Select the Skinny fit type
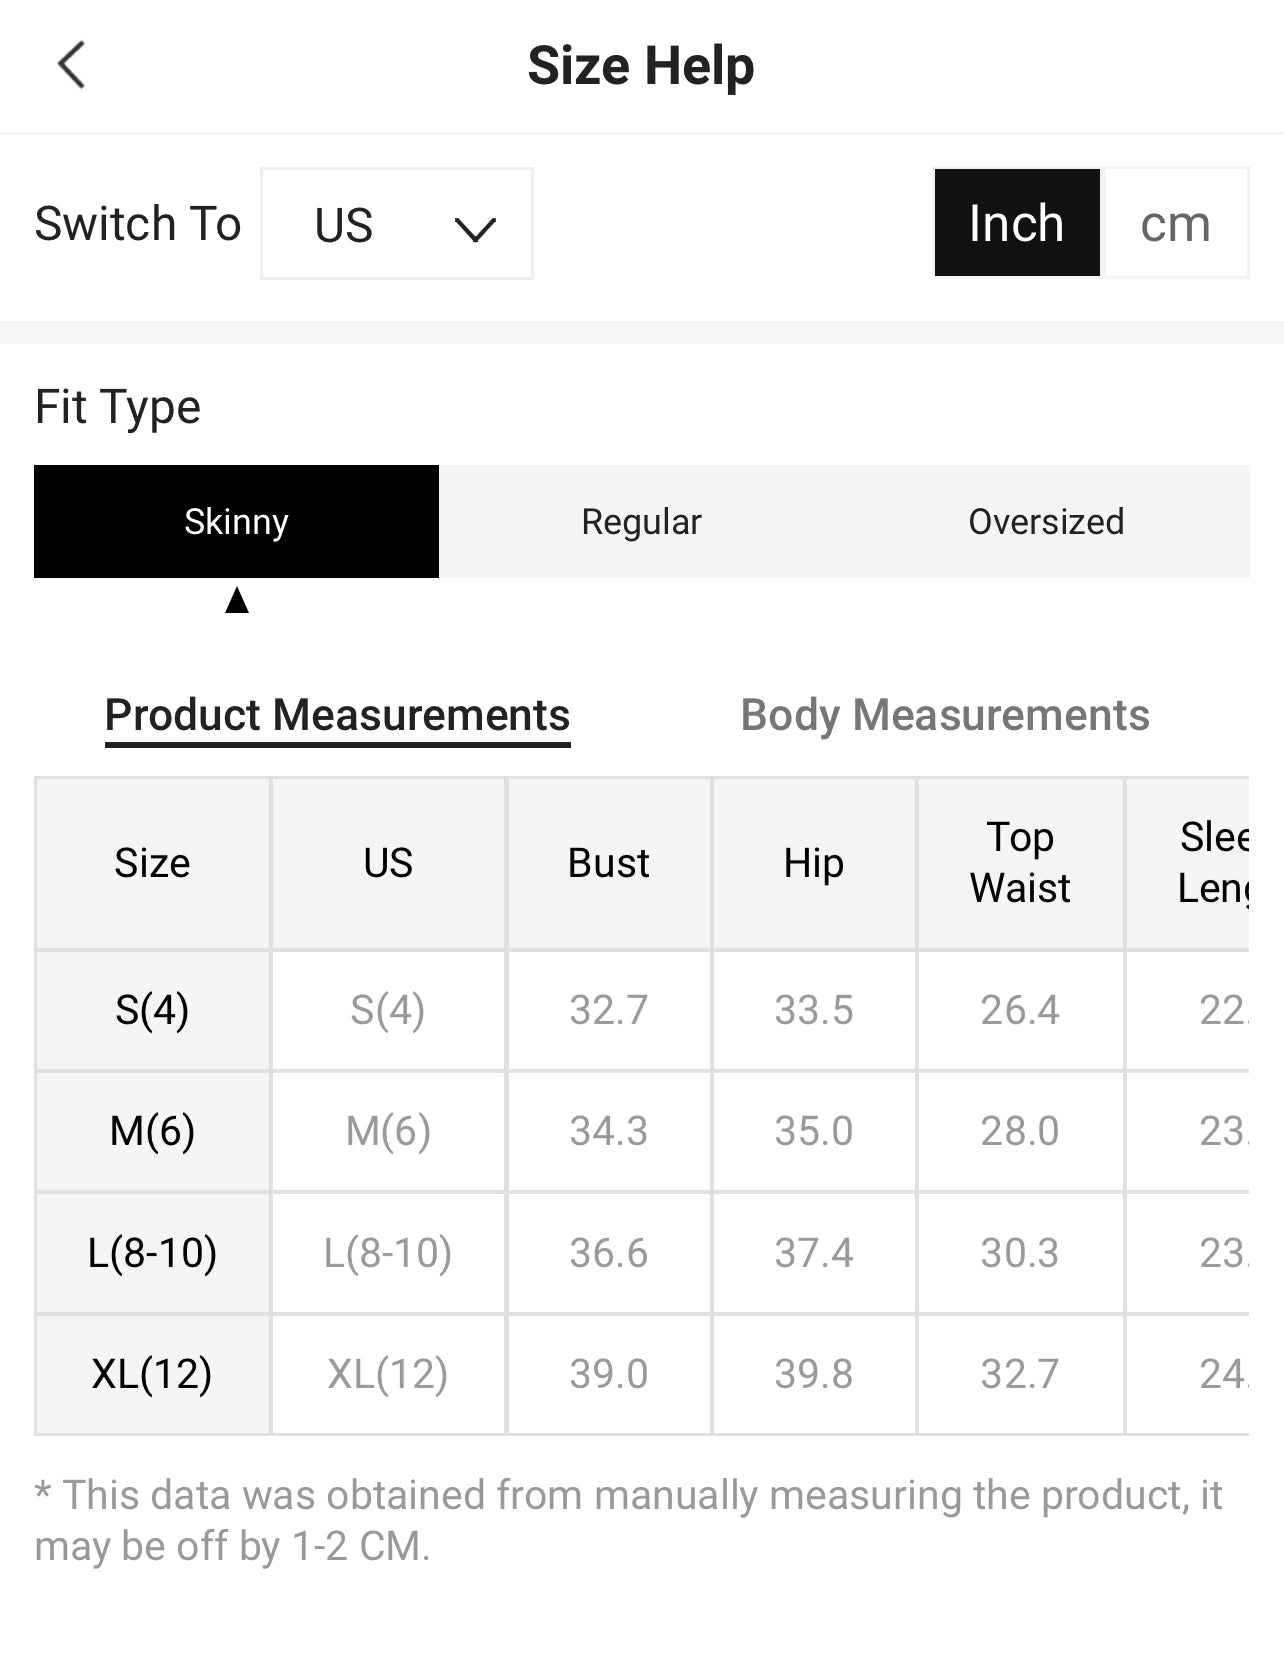This screenshot has width=1284, height=1666. click(x=236, y=521)
